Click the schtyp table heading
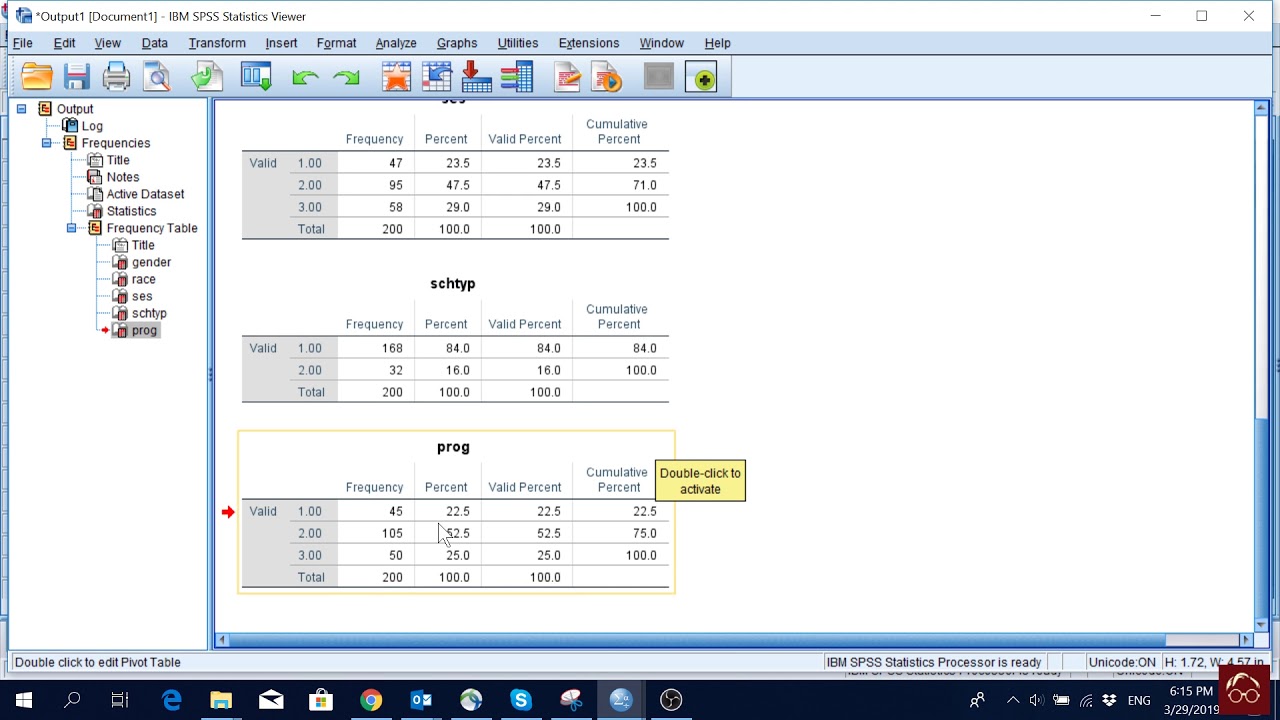 coord(453,284)
